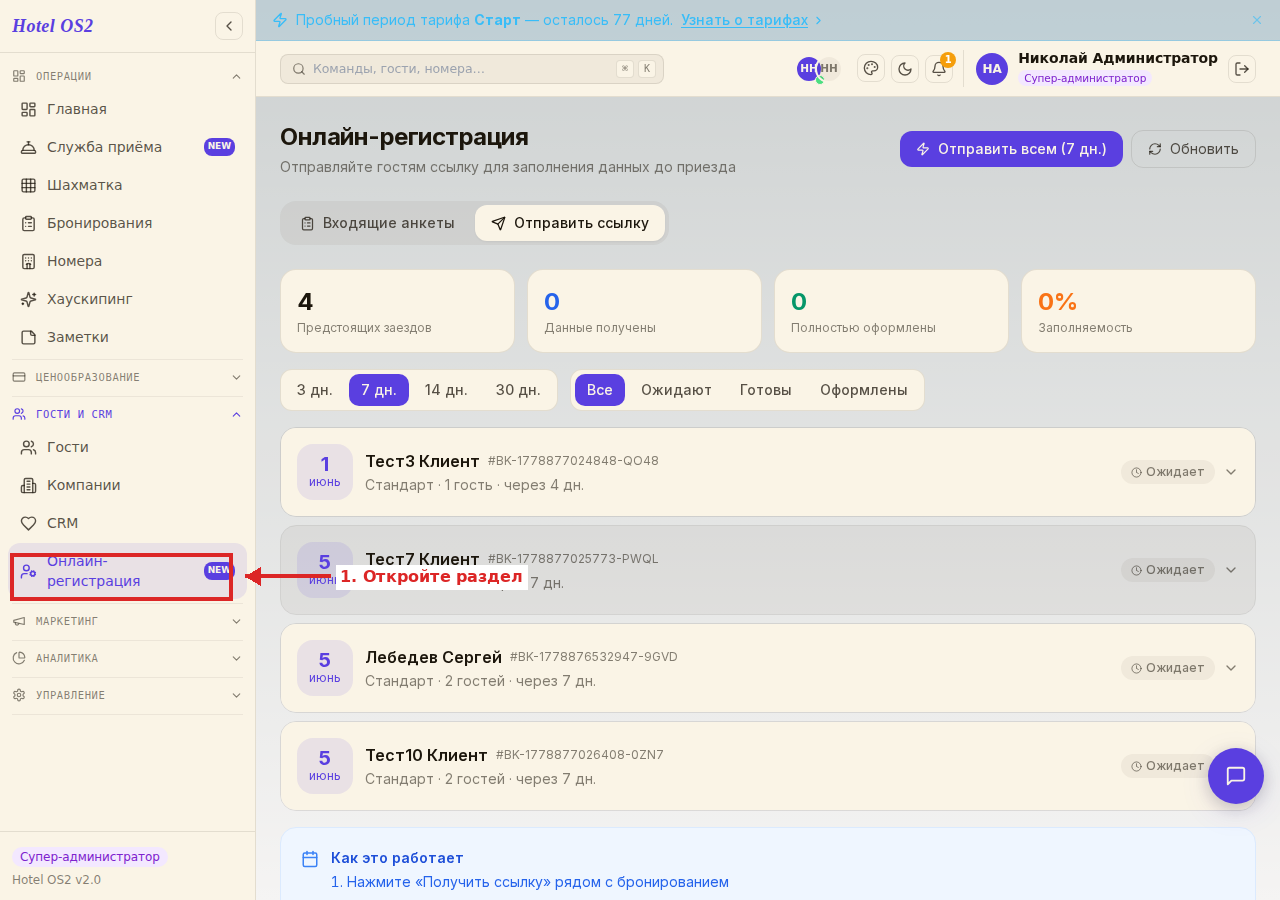This screenshot has width=1280, height=900.
Task: Open Хаускипинг section
Action: tap(127, 299)
